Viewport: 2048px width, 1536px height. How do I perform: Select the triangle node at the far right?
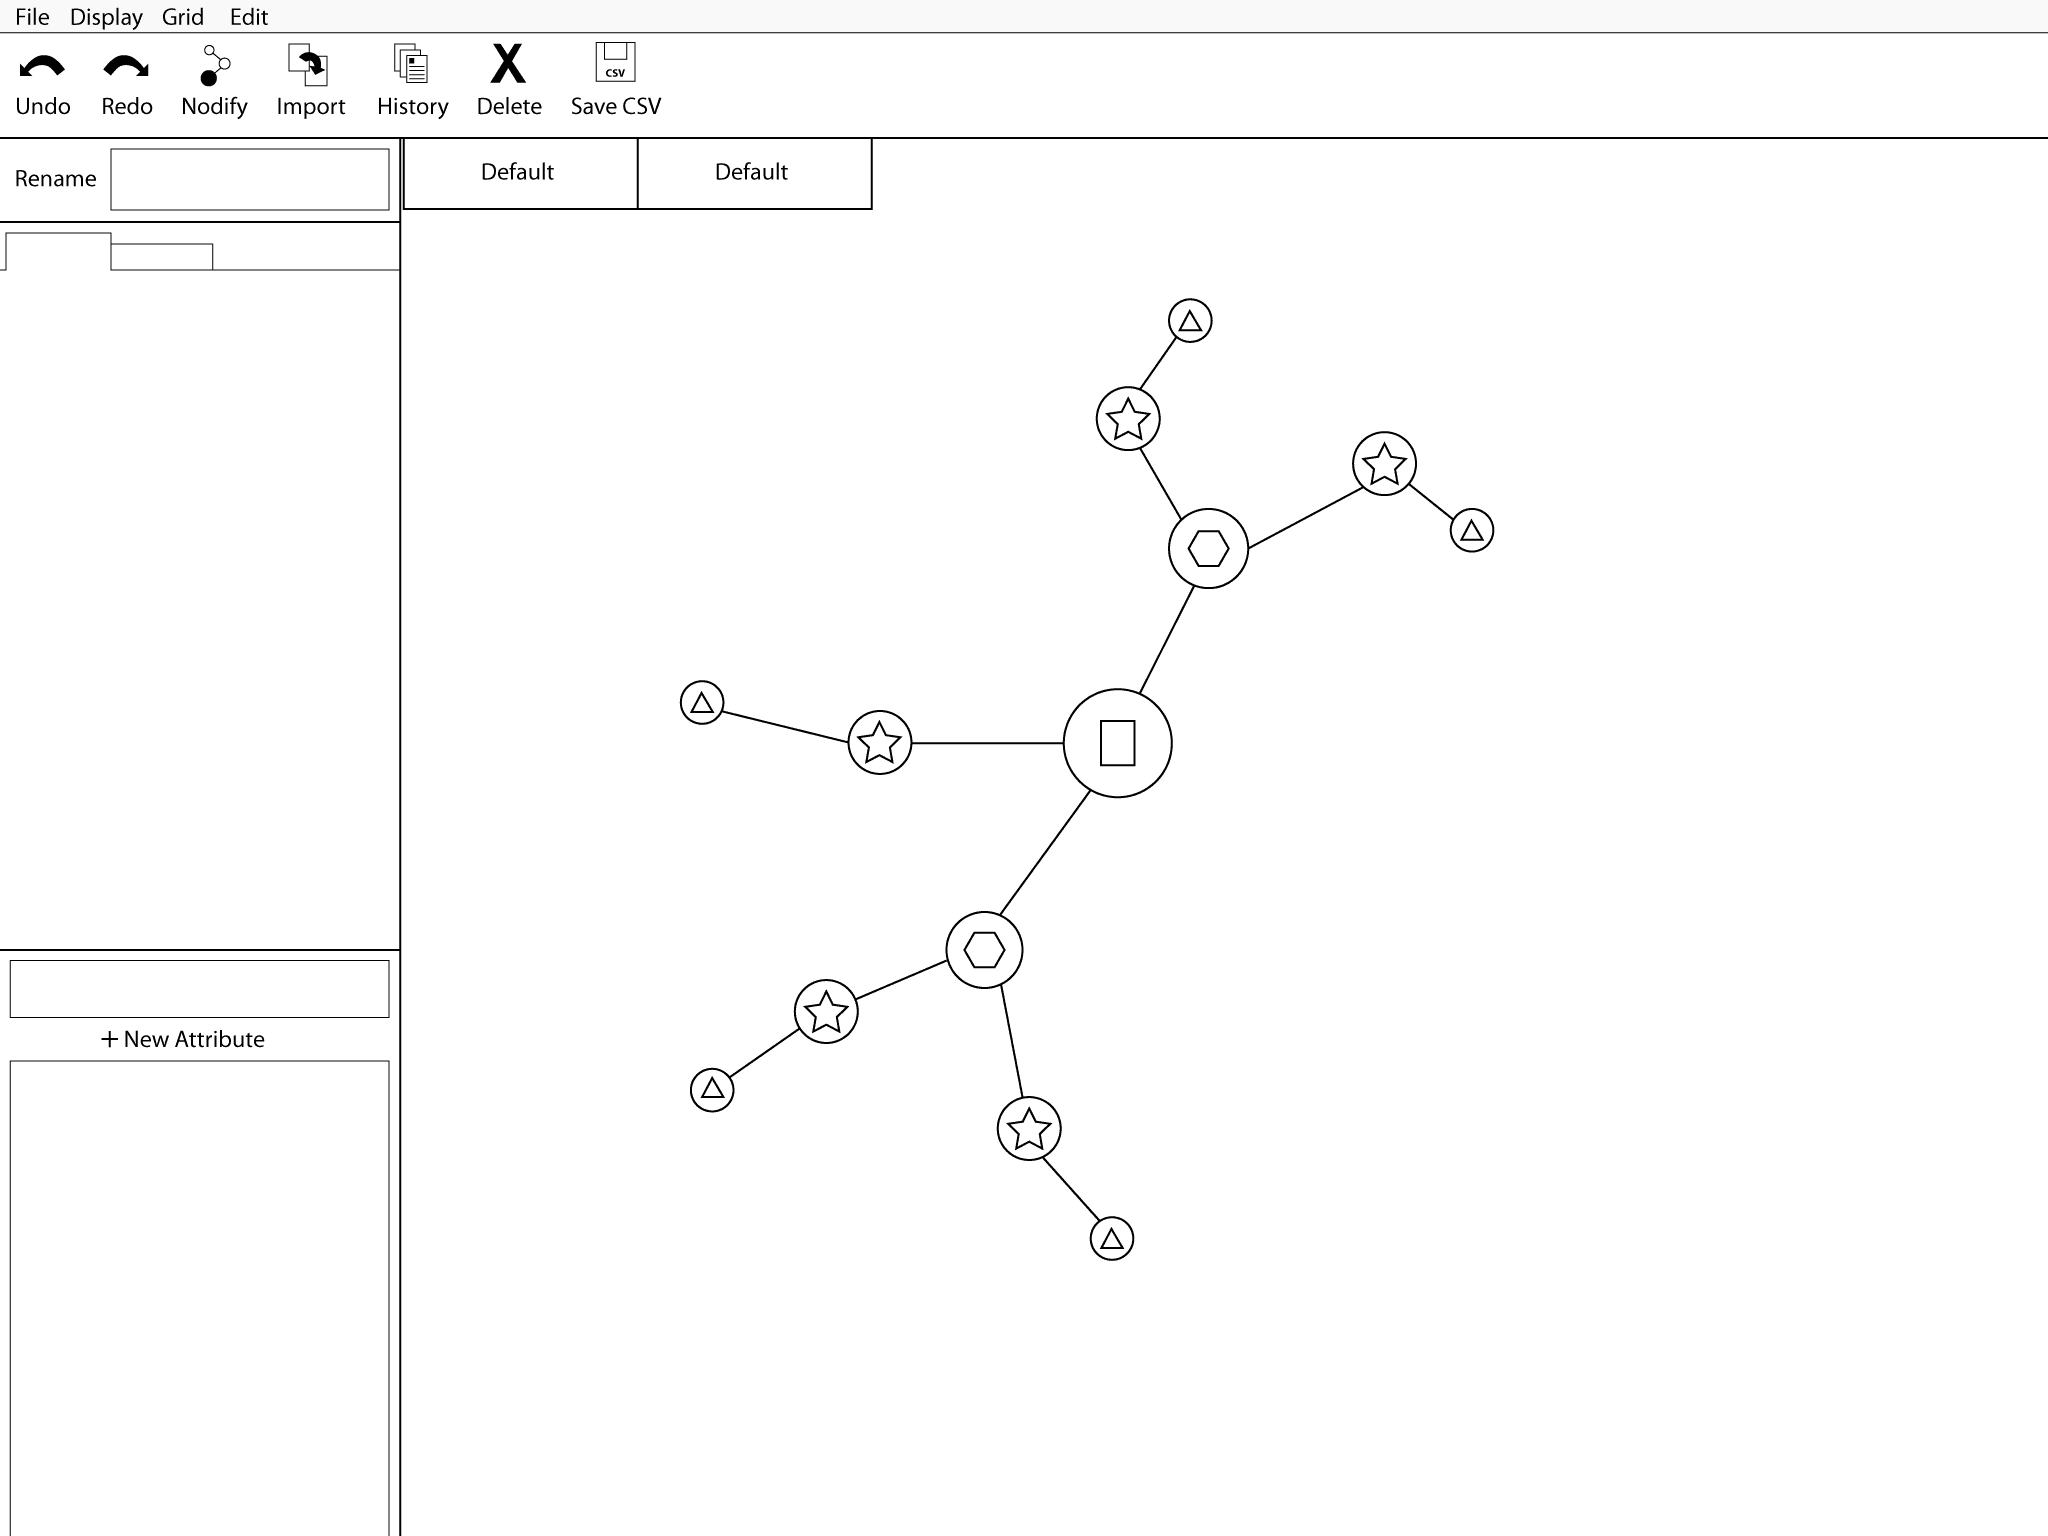pyautogui.click(x=1472, y=530)
